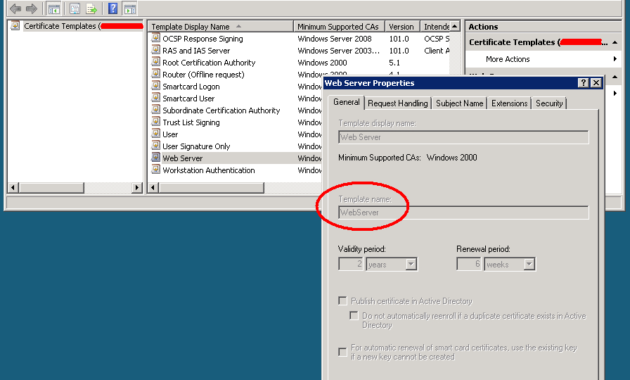This screenshot has height=380, width=630.
Task: Click the Certificate Templates tree node icon
Action: pyautogui.click(x=15, y=26)
